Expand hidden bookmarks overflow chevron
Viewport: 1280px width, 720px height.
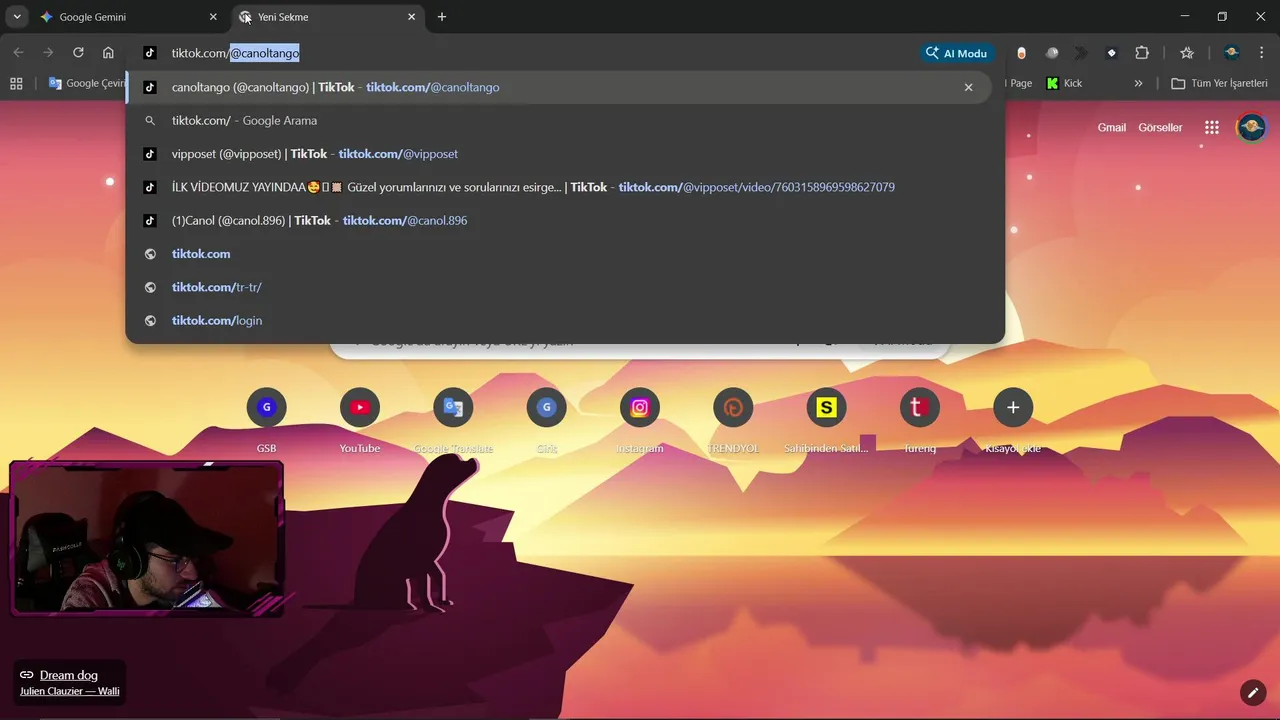tap(1138, 83)
